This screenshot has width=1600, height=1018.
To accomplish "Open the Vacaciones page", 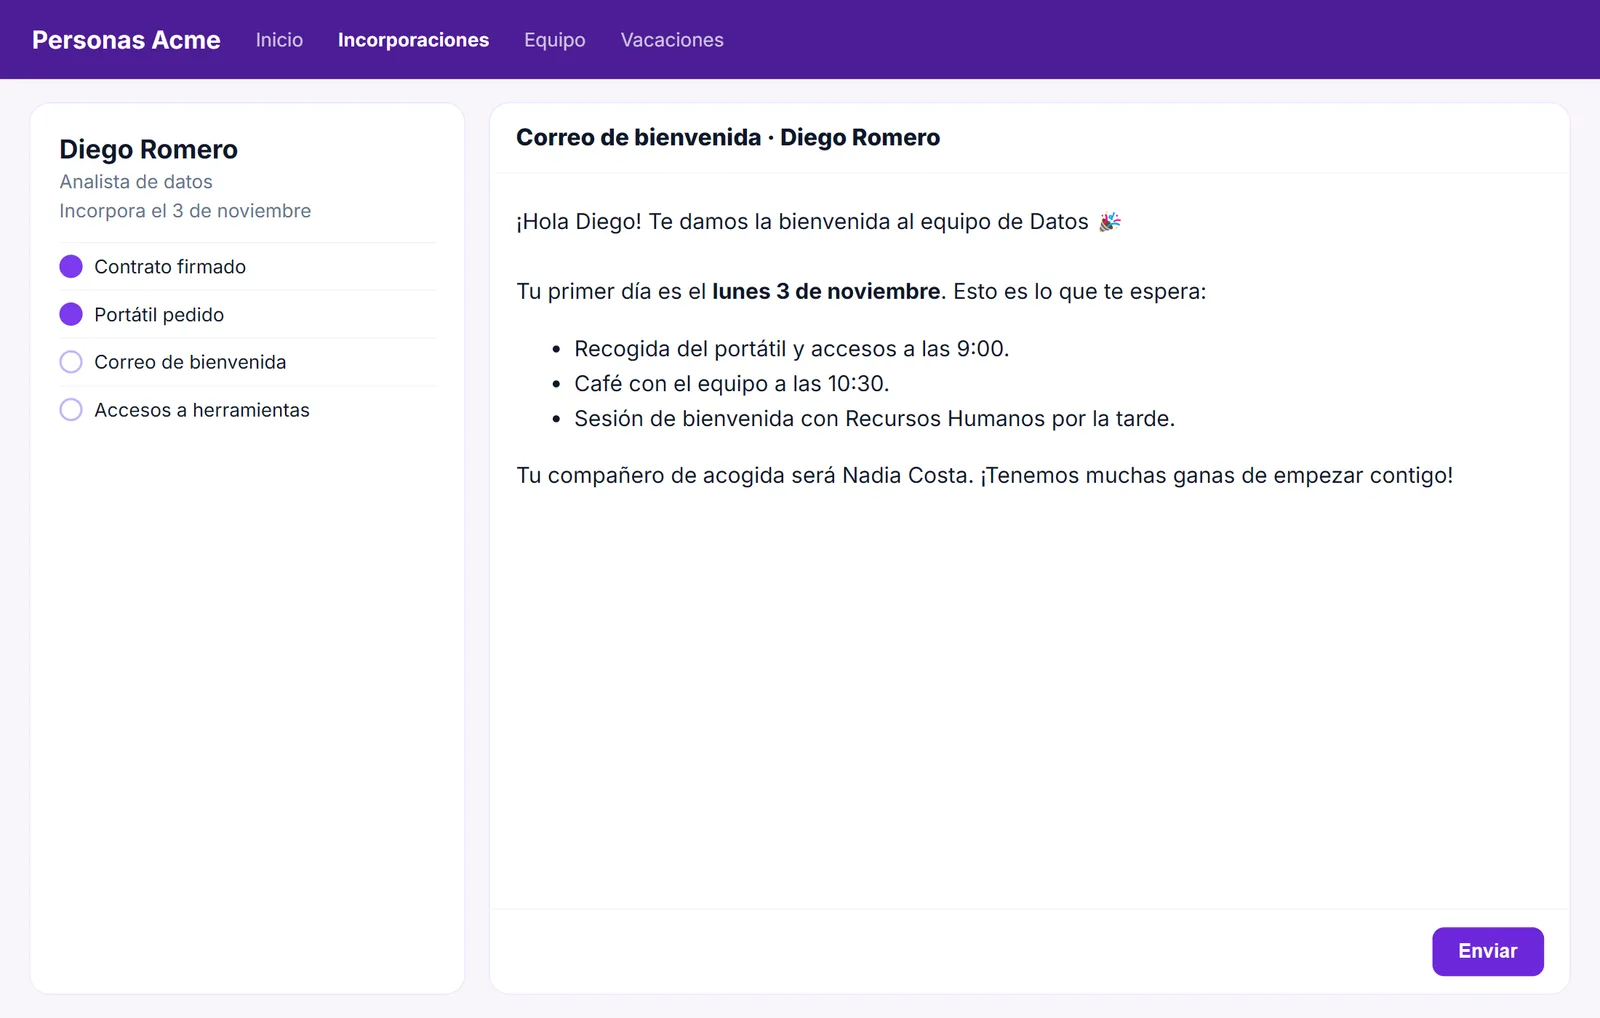I will coord(672,40).
